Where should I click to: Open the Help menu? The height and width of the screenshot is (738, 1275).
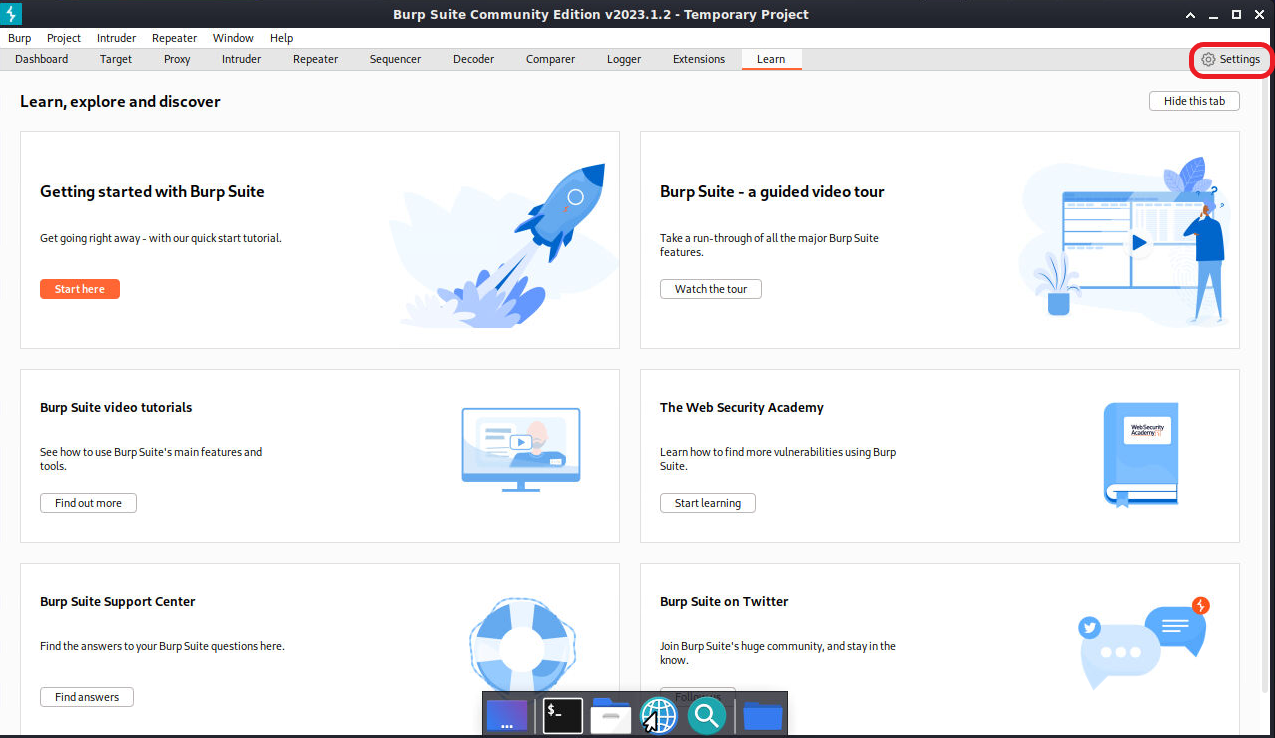[282, 38]
